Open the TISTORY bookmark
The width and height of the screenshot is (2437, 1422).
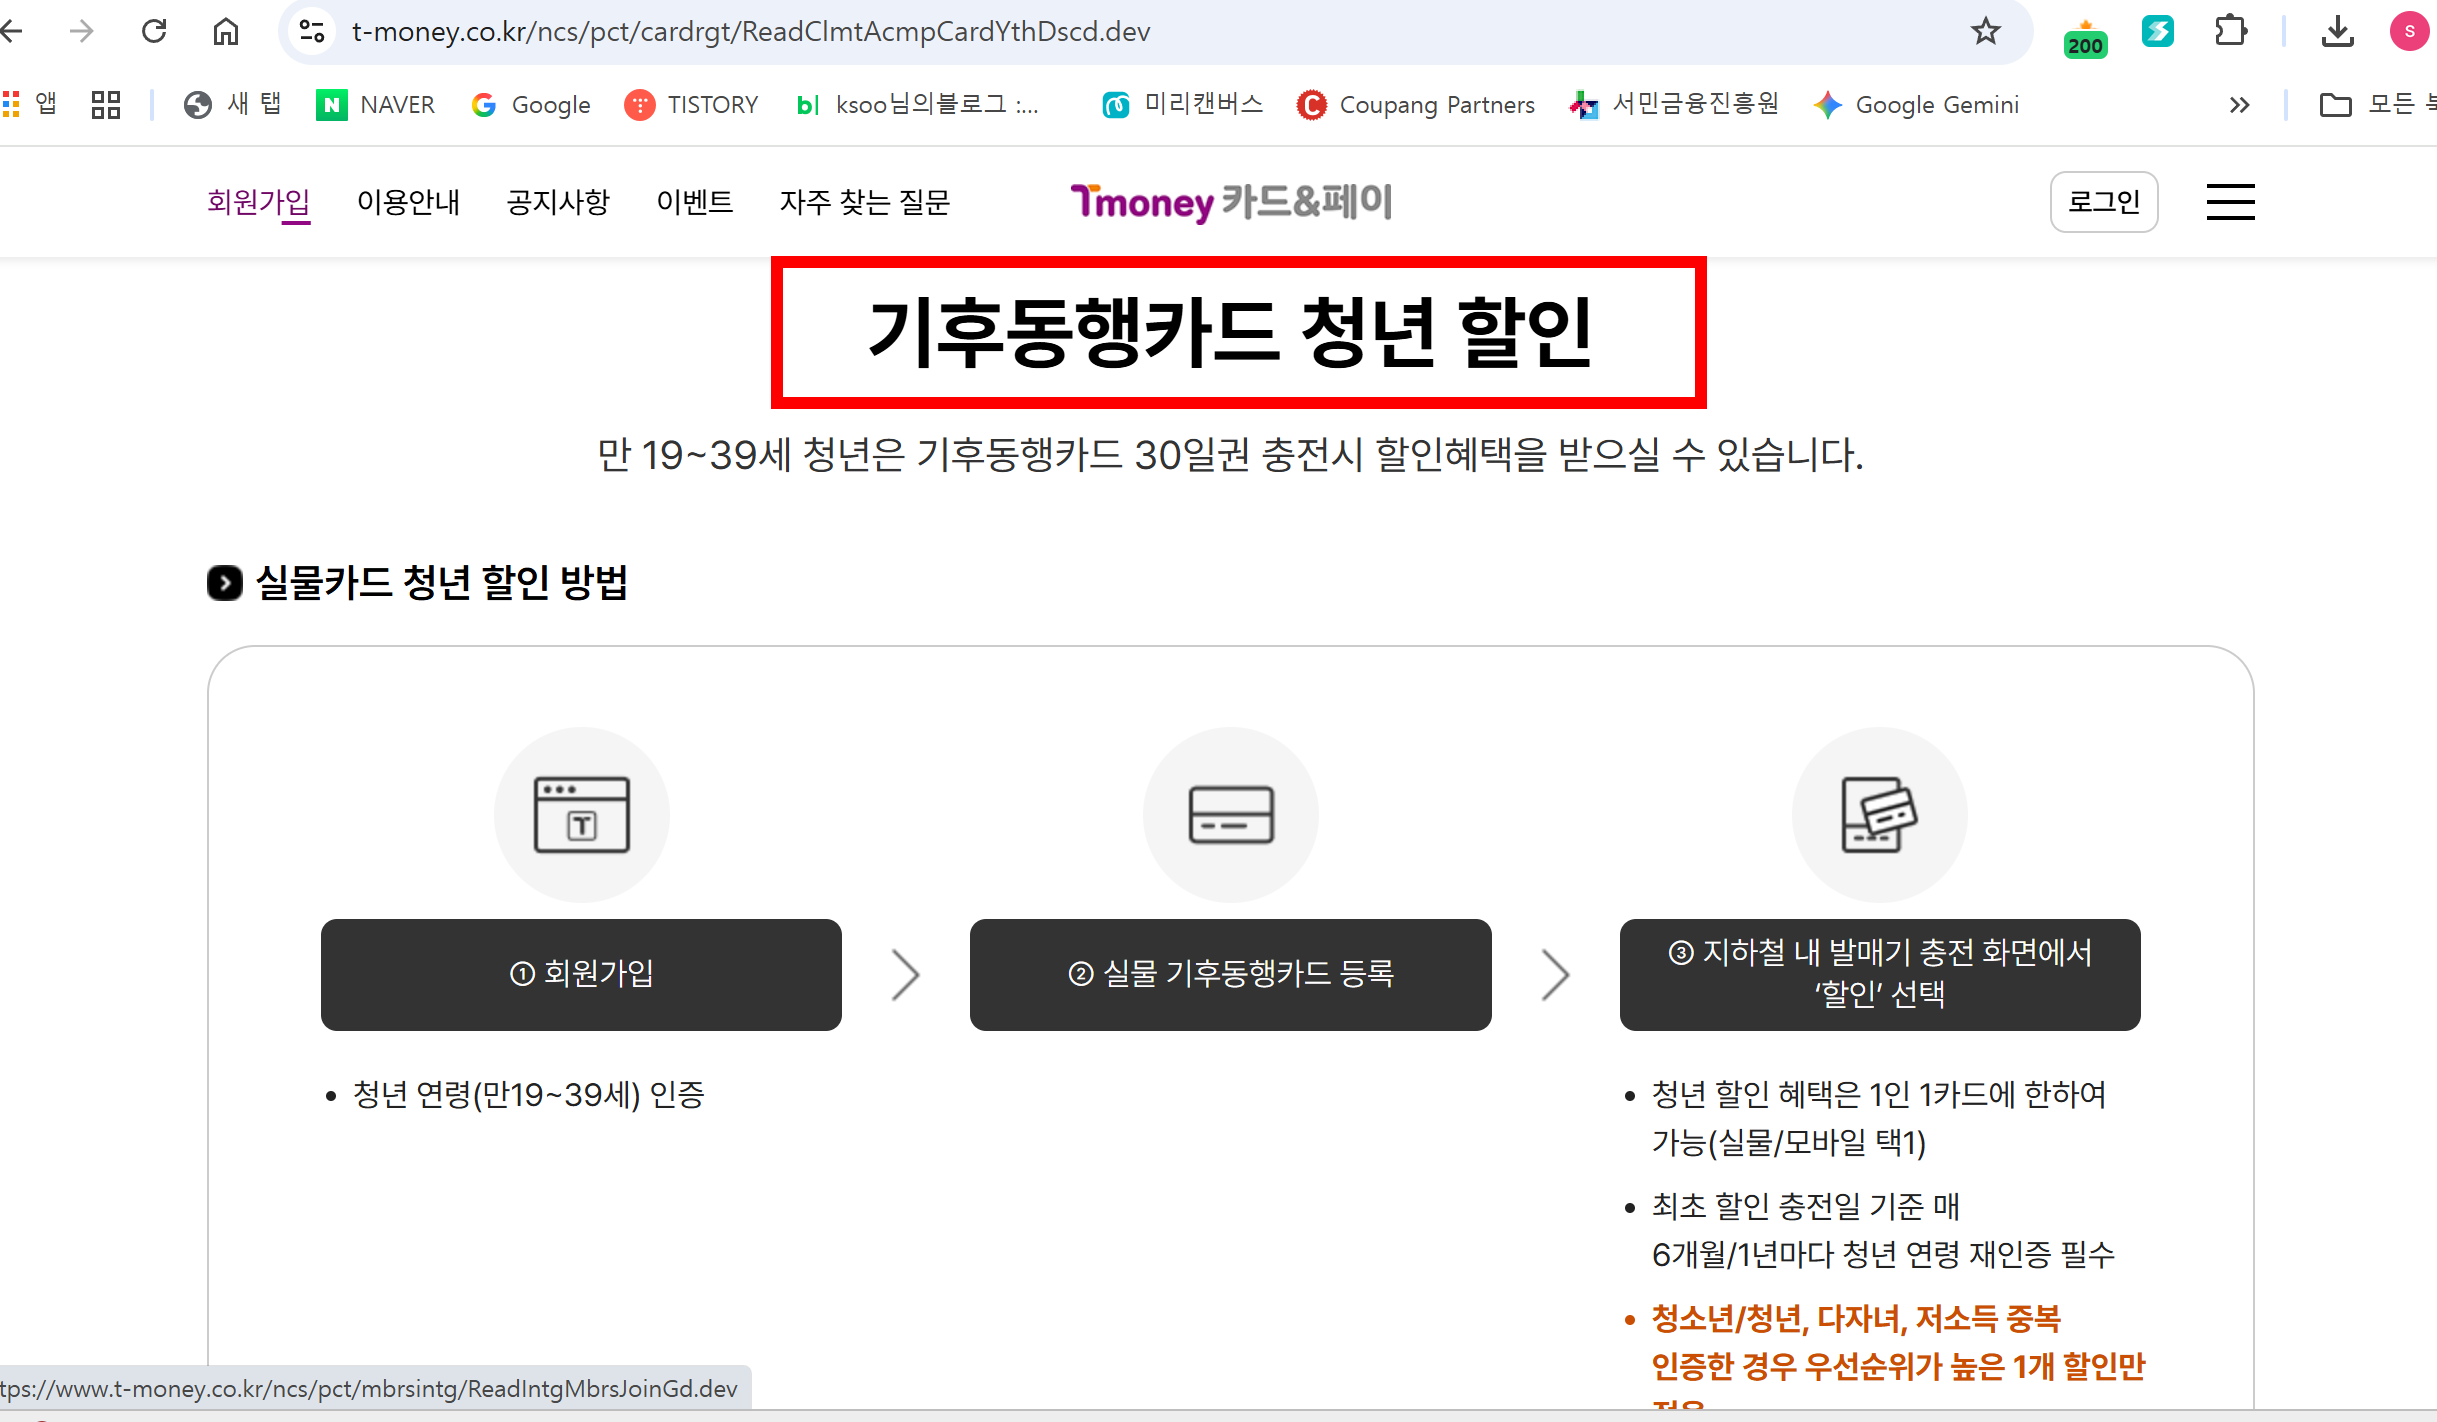[692, 104]
